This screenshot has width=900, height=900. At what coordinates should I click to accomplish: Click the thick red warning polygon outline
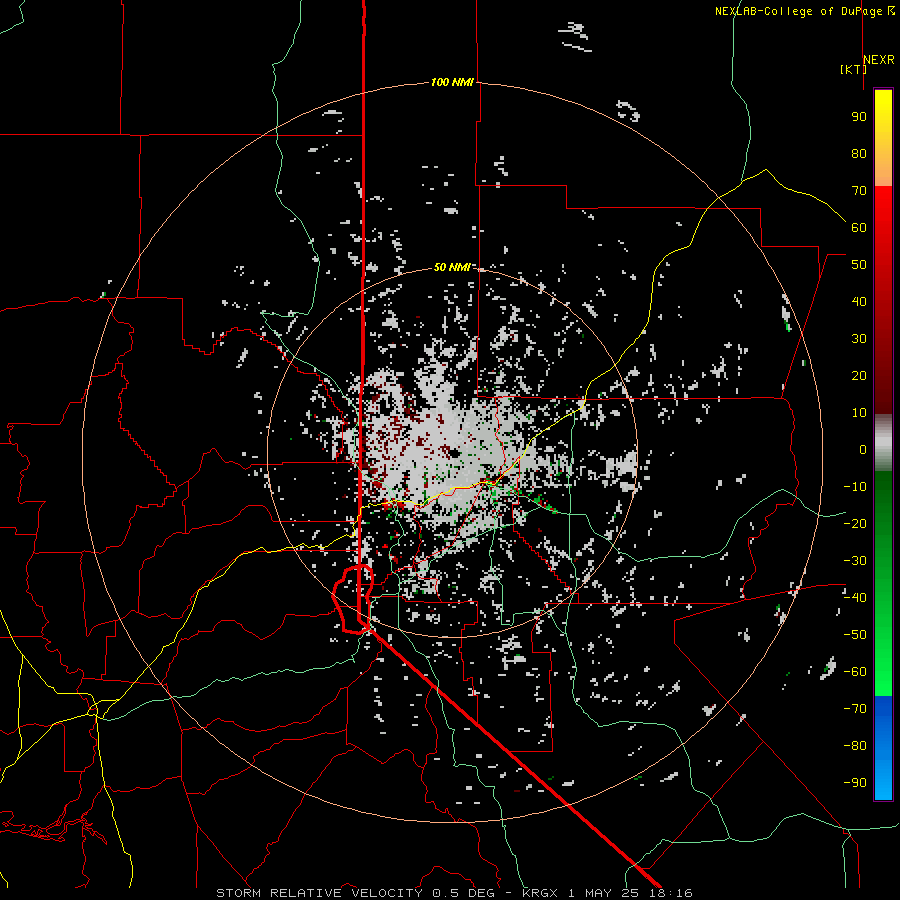tap(354, 599)
